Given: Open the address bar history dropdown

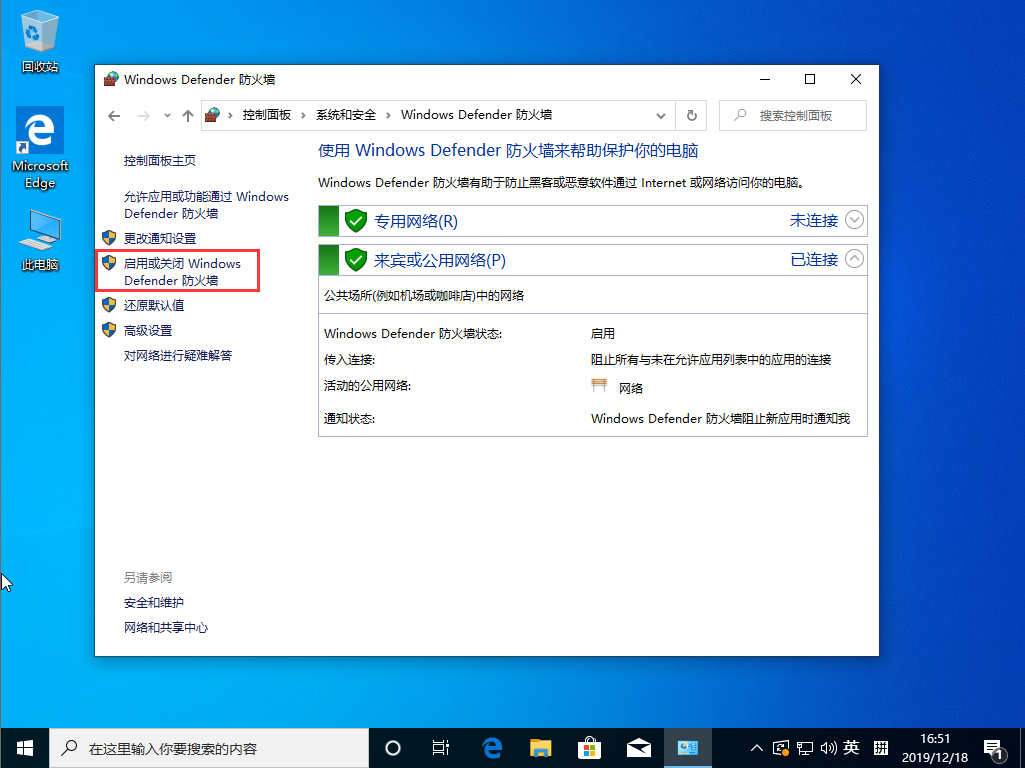Looking at the screenshot, I should (661, 115).
